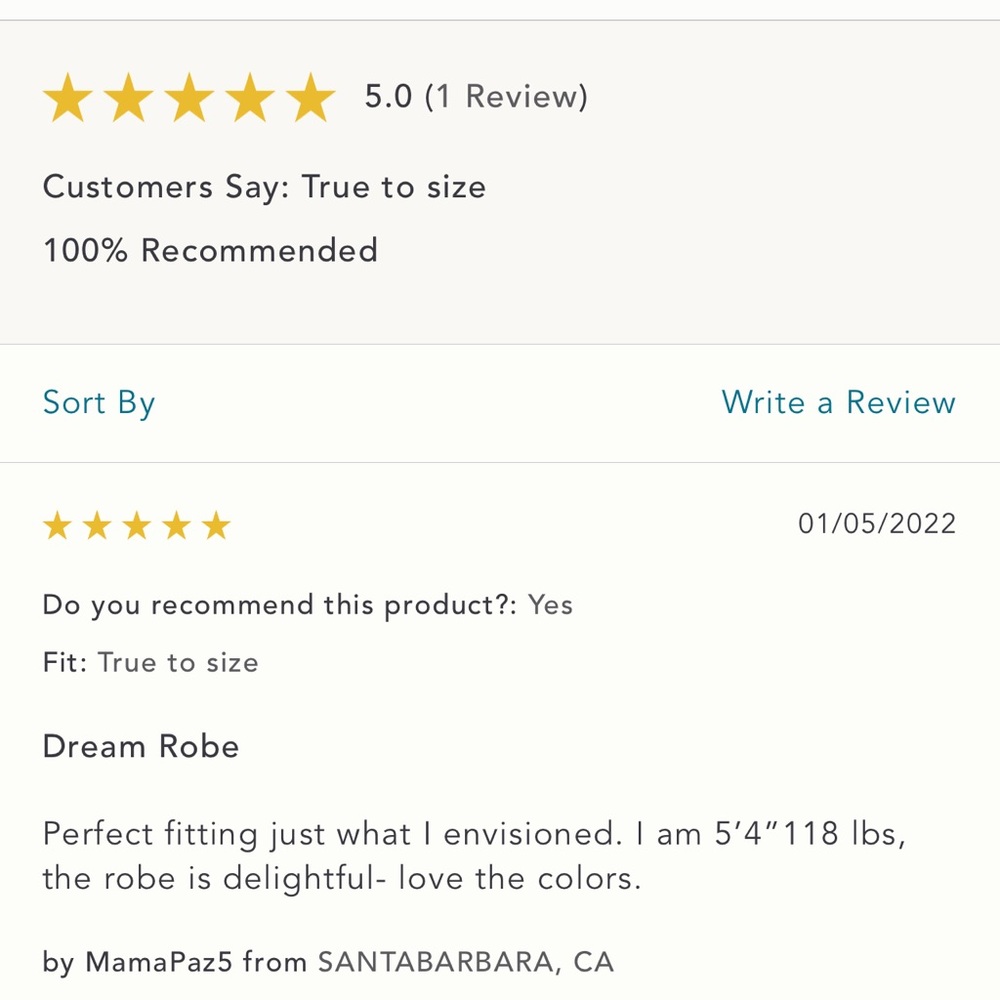Click the third large summary star
This screenshot has height=1000, width=1000.
pyautogui.click(x=189, y=98)
